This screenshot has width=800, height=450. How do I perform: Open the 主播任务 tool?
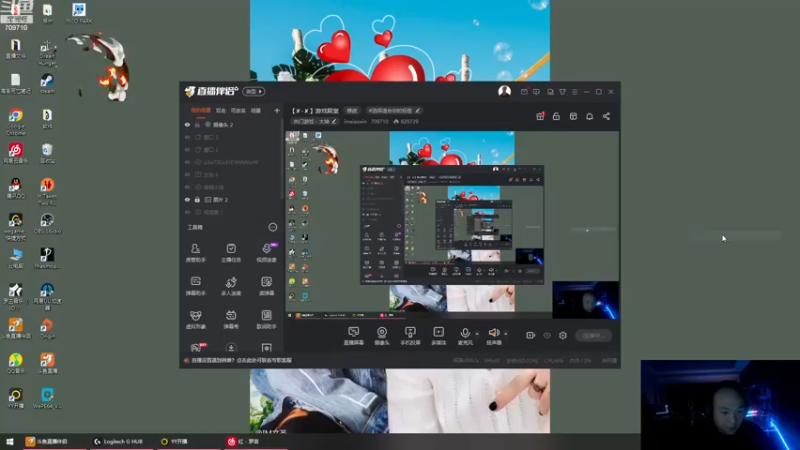coord(231,253)
